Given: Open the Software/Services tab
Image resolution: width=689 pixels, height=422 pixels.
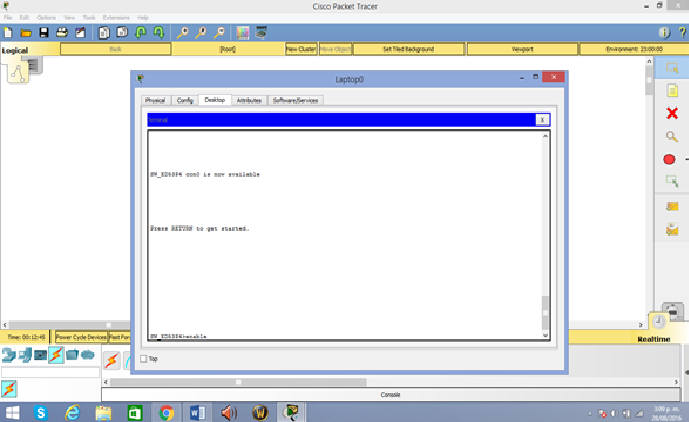Looking at the screenshot, I should [295, 100].
